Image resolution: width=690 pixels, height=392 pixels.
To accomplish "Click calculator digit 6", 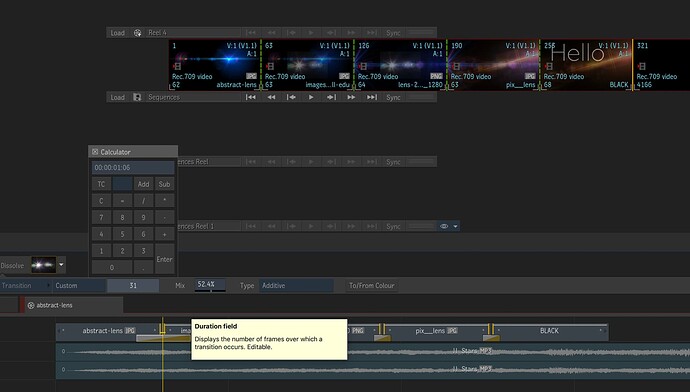I will pyautogui.click(x=143, y=234).
